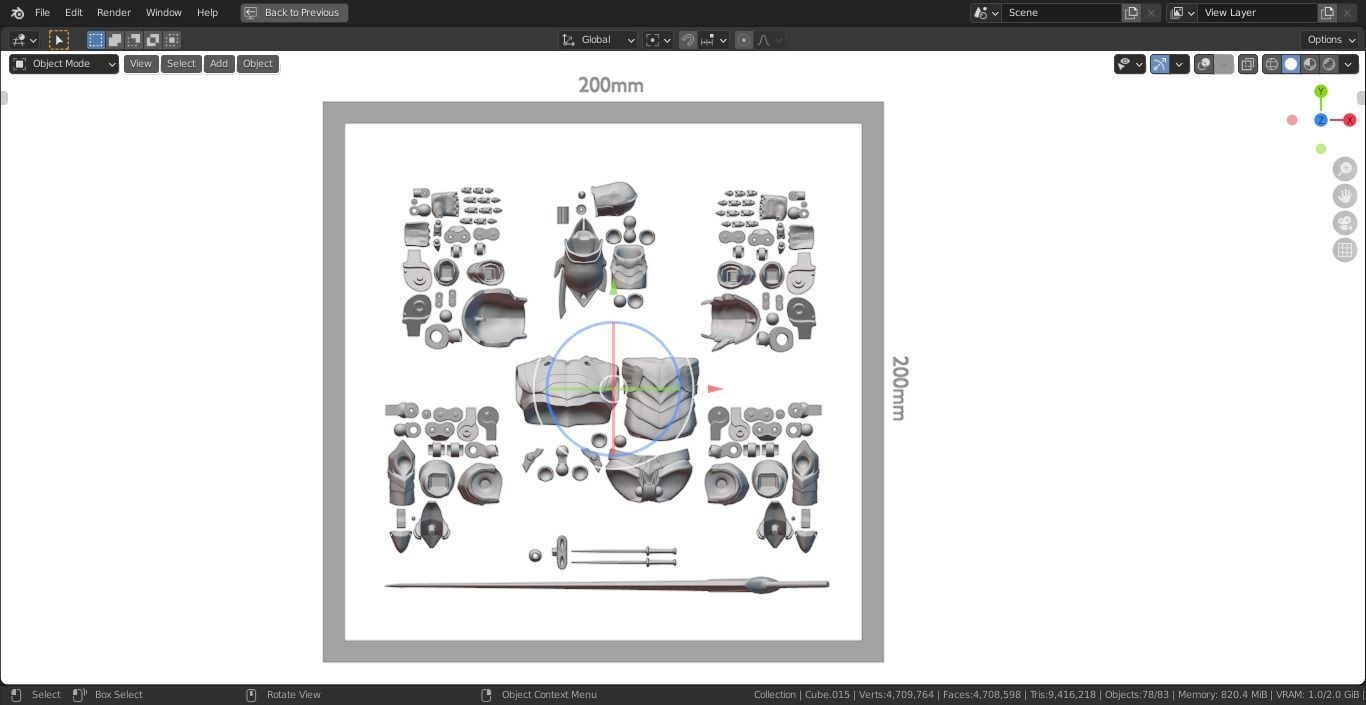Click the Pan view hand icon
This screenshot has height=705, width=1366.
tap(1345, 196)
